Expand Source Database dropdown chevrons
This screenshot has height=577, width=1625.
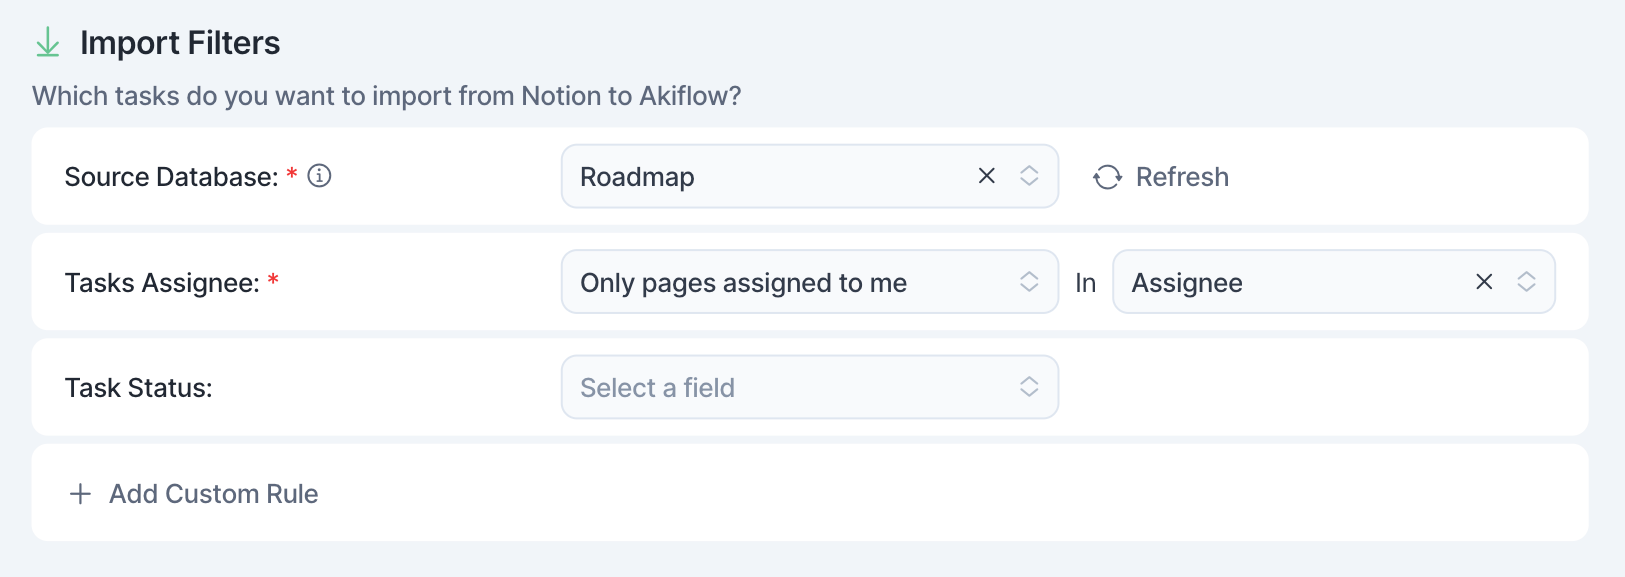coord(1029,176)
